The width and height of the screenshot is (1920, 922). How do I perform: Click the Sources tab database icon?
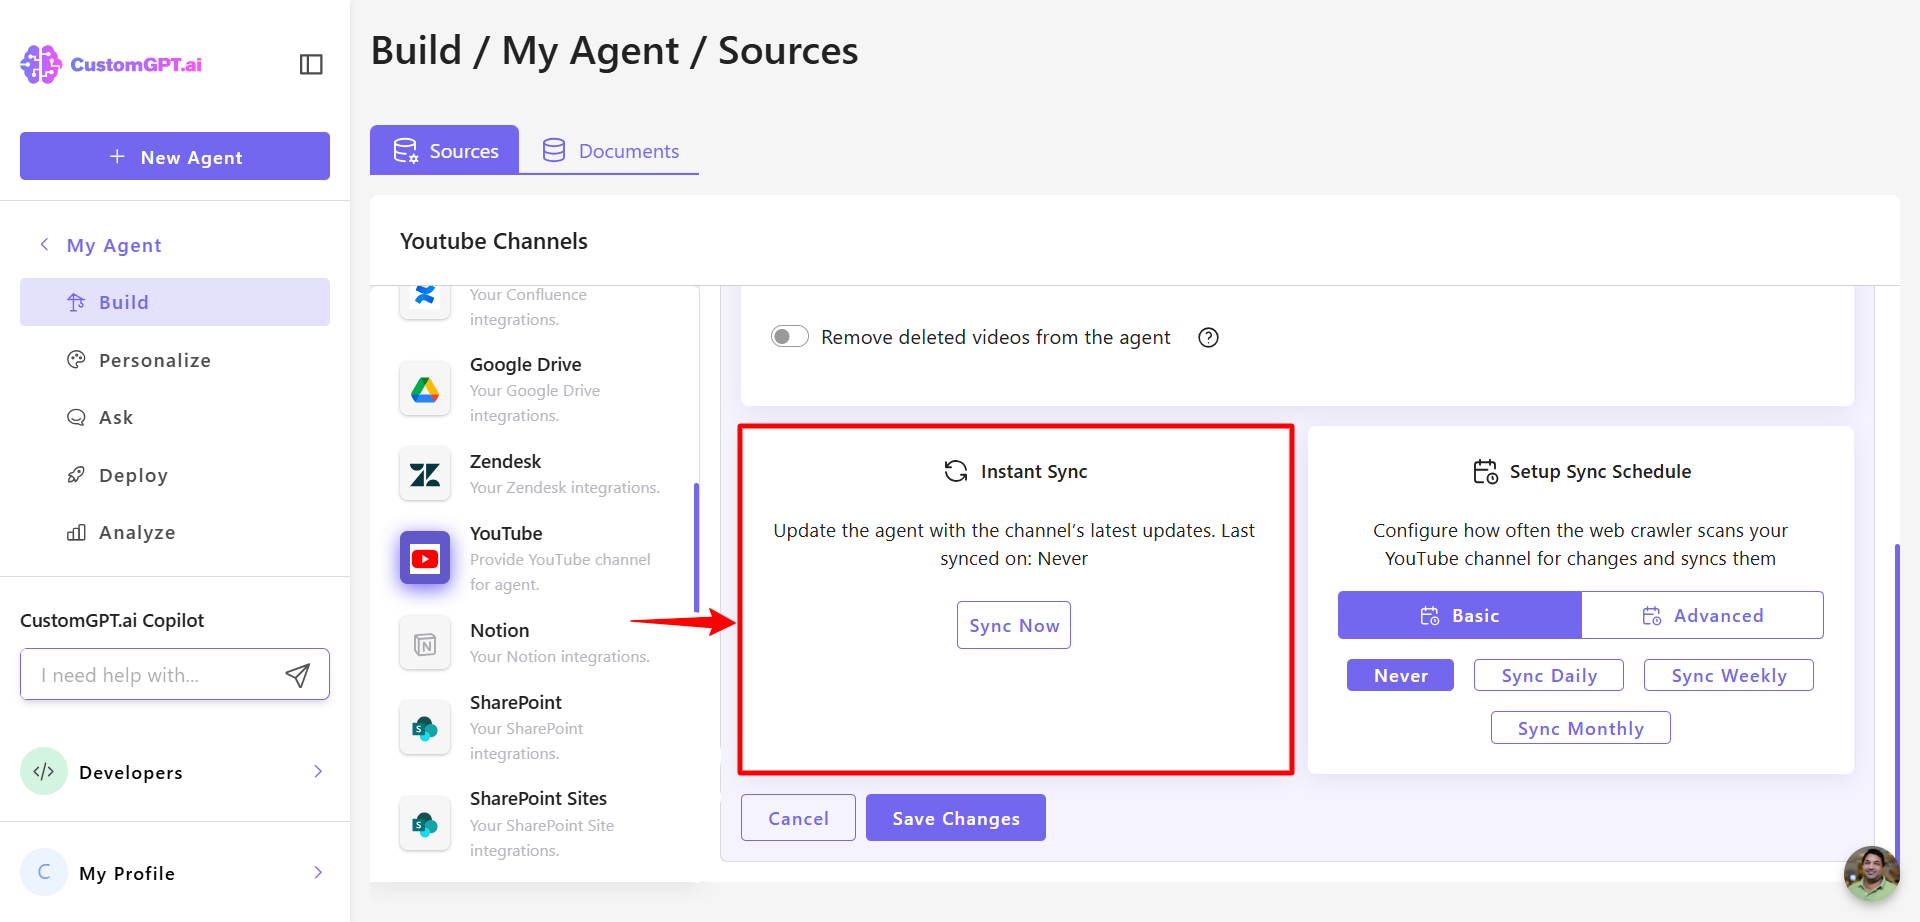pos(405,151)
